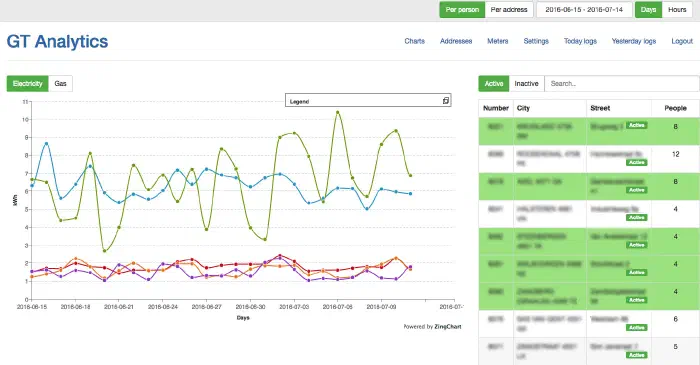Switch to Per address view
The height and width of the screenshot is (365, 700).
pos(509,9)
